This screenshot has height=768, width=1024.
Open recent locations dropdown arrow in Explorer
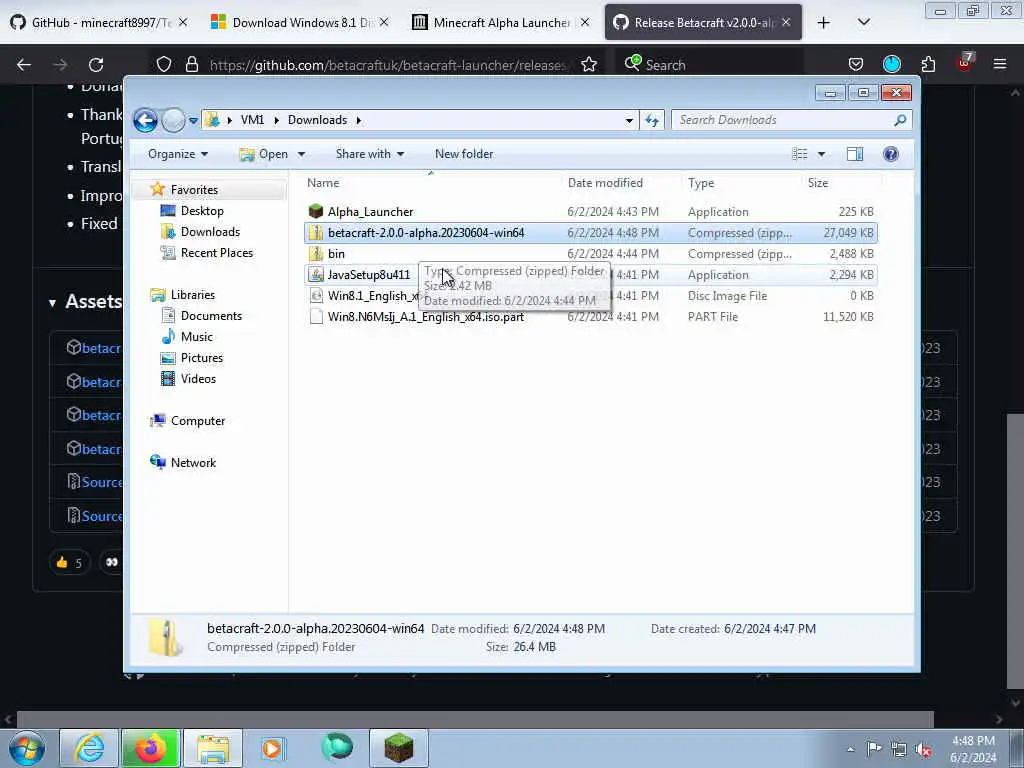pos(193,121)
